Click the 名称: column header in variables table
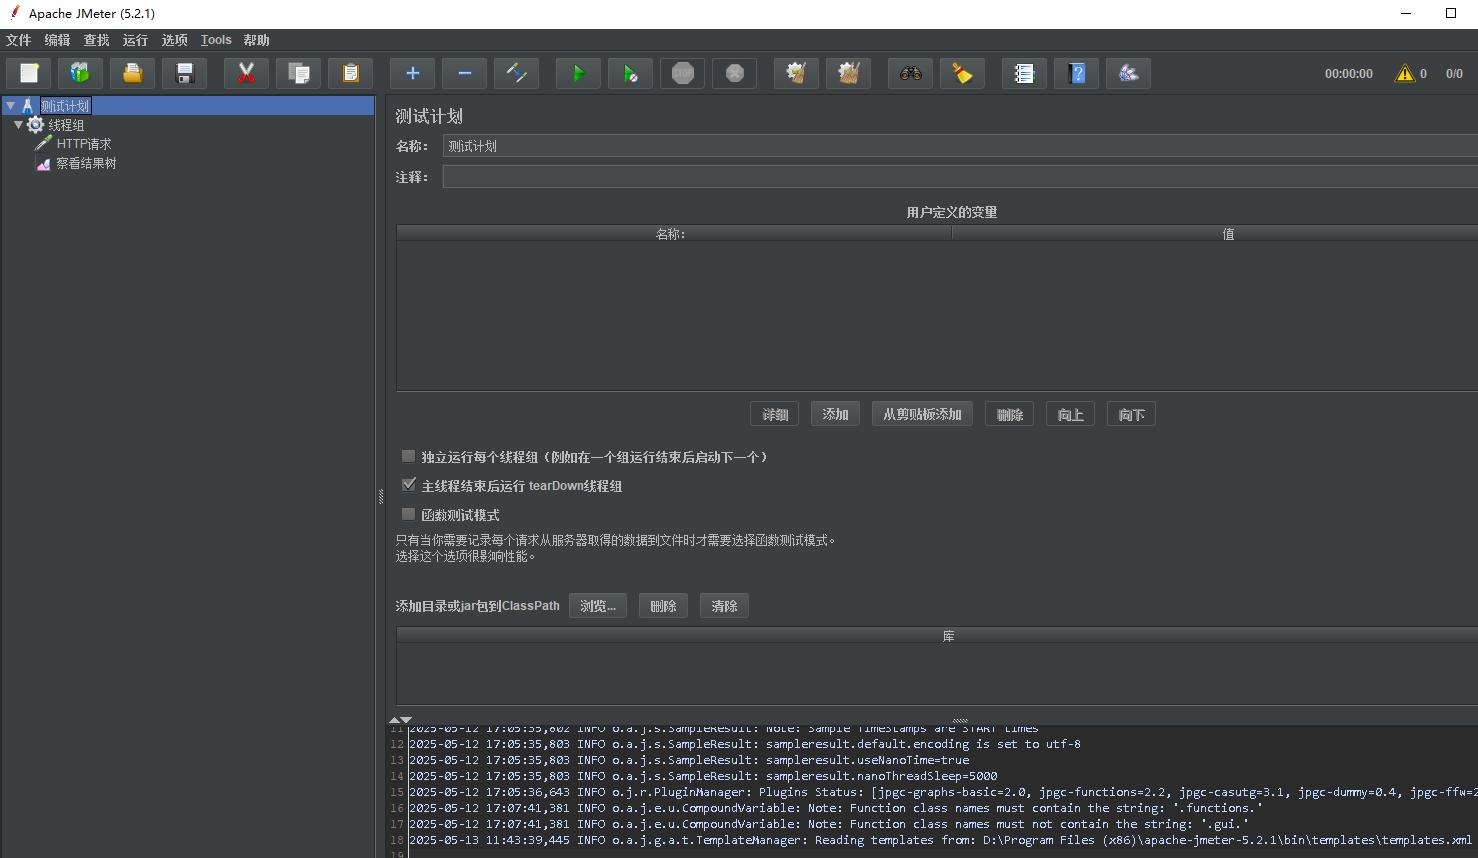1478x858 pixels. (673, 233)
